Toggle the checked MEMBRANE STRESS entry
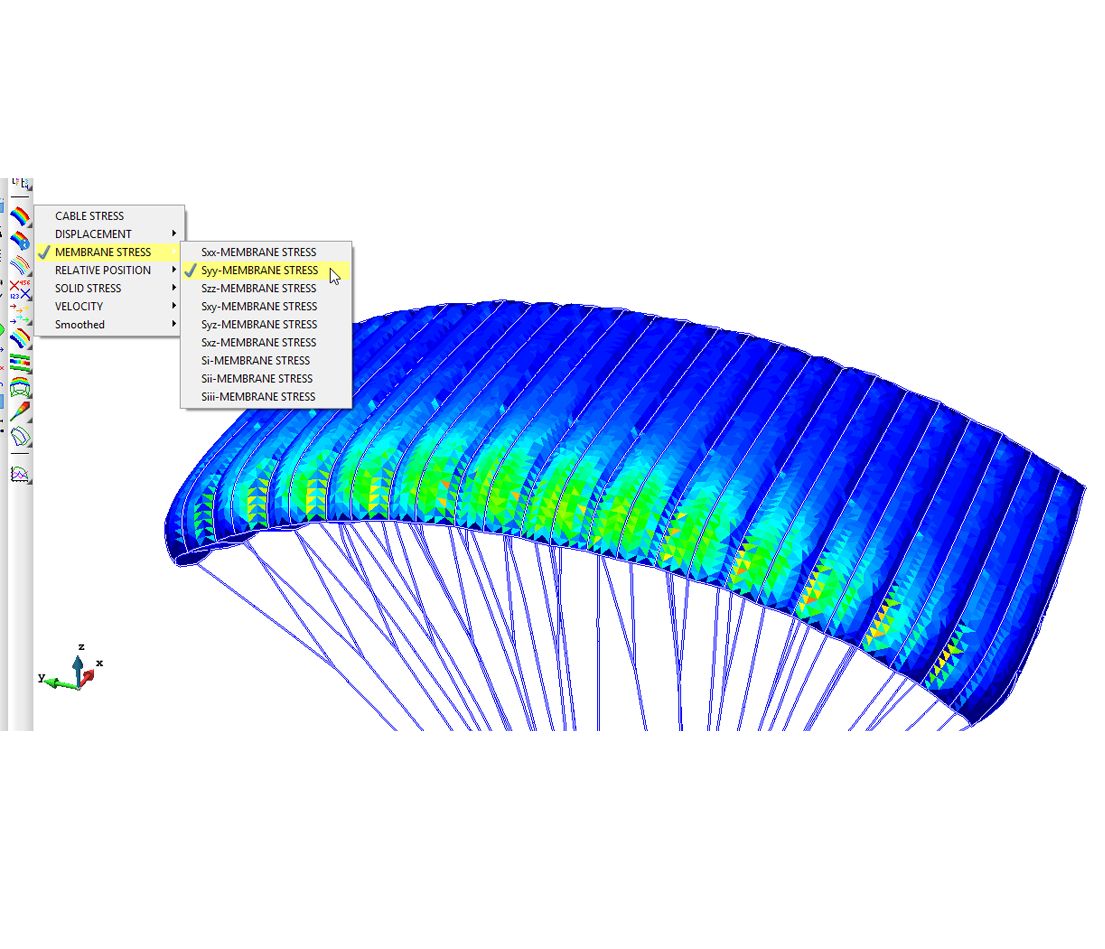Image resolution: width=1105 pixels, height=949 pixels. point(103,252)
